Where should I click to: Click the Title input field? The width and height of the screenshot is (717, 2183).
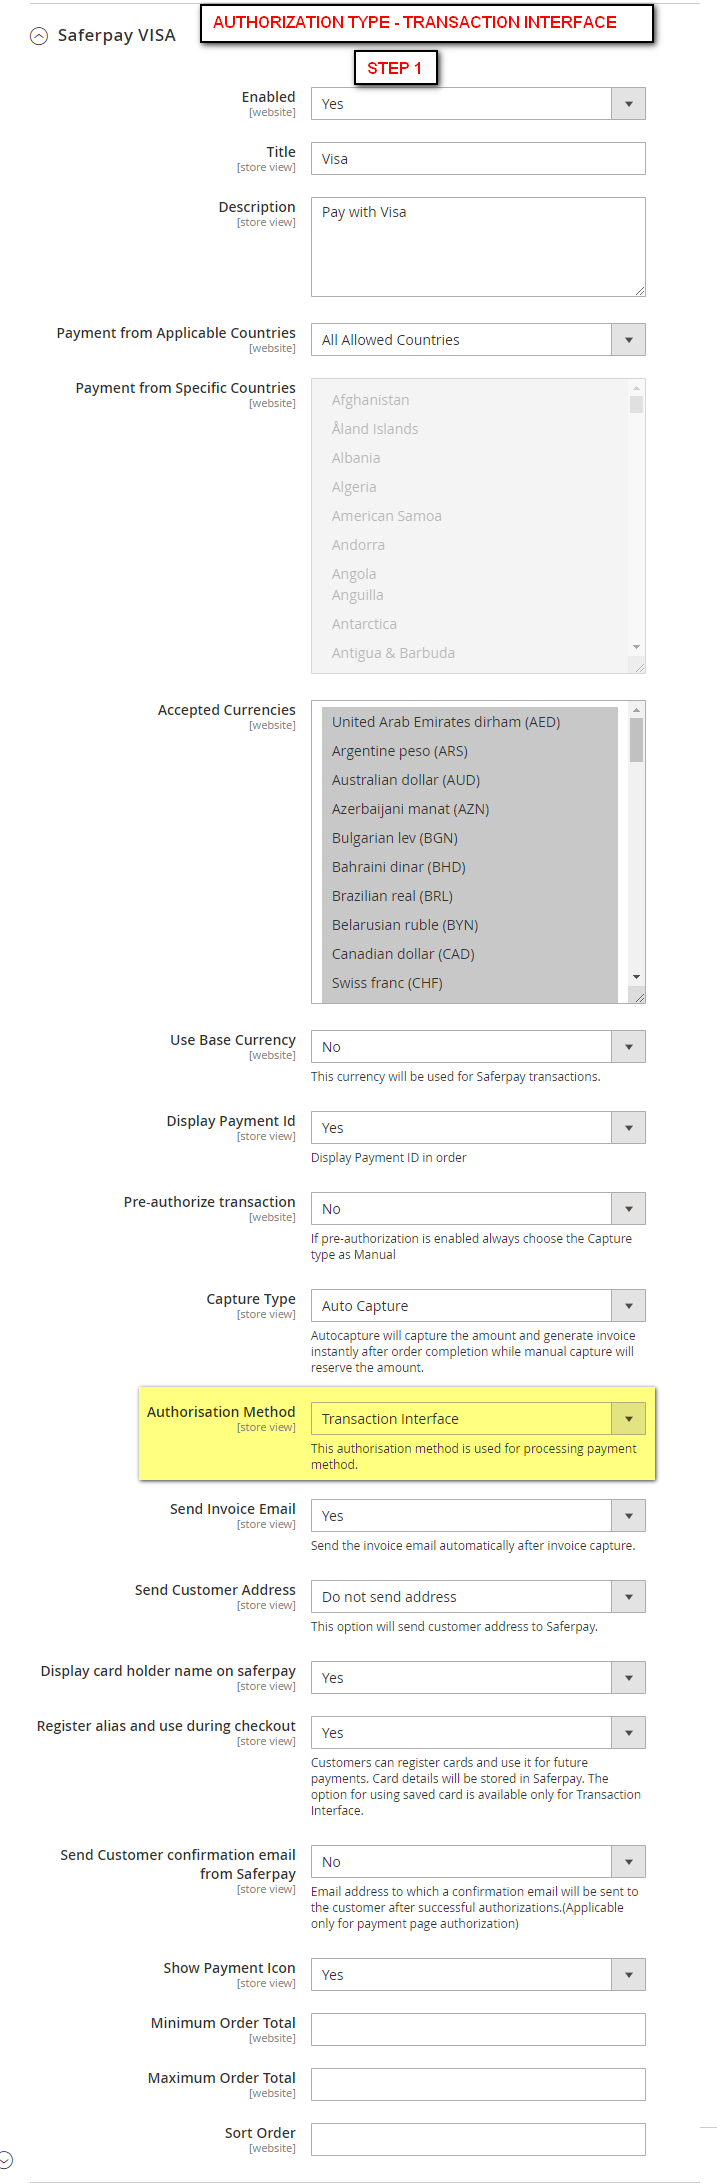pos(477,159)
